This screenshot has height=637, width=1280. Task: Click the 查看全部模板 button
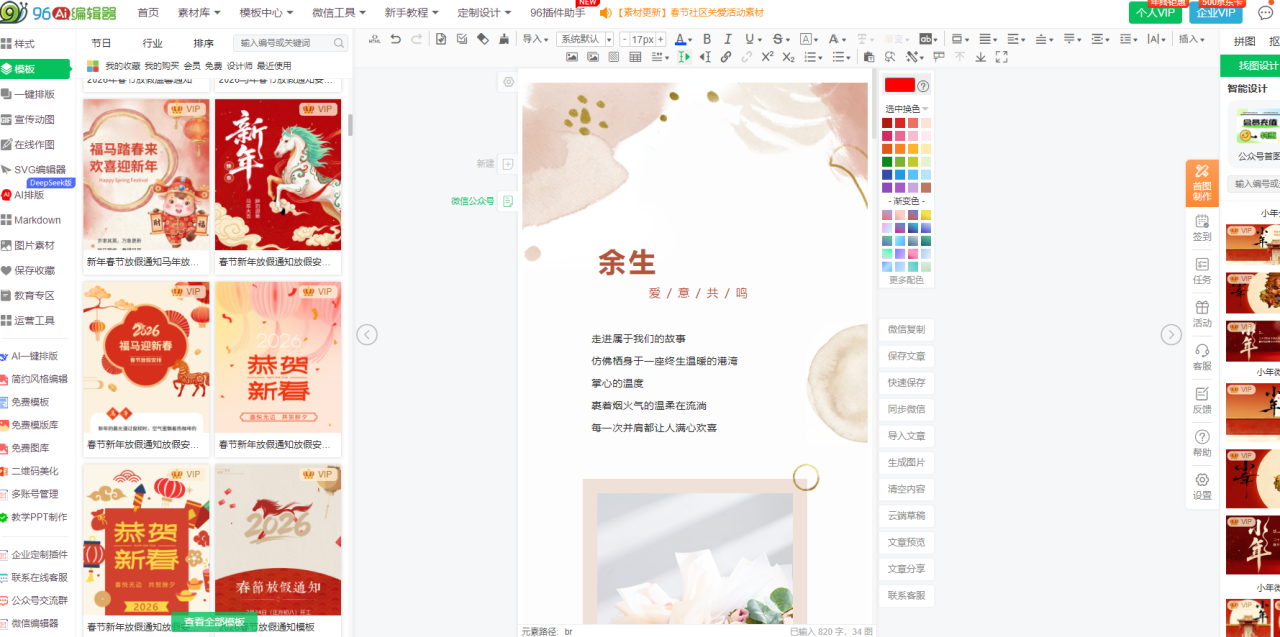215,622
